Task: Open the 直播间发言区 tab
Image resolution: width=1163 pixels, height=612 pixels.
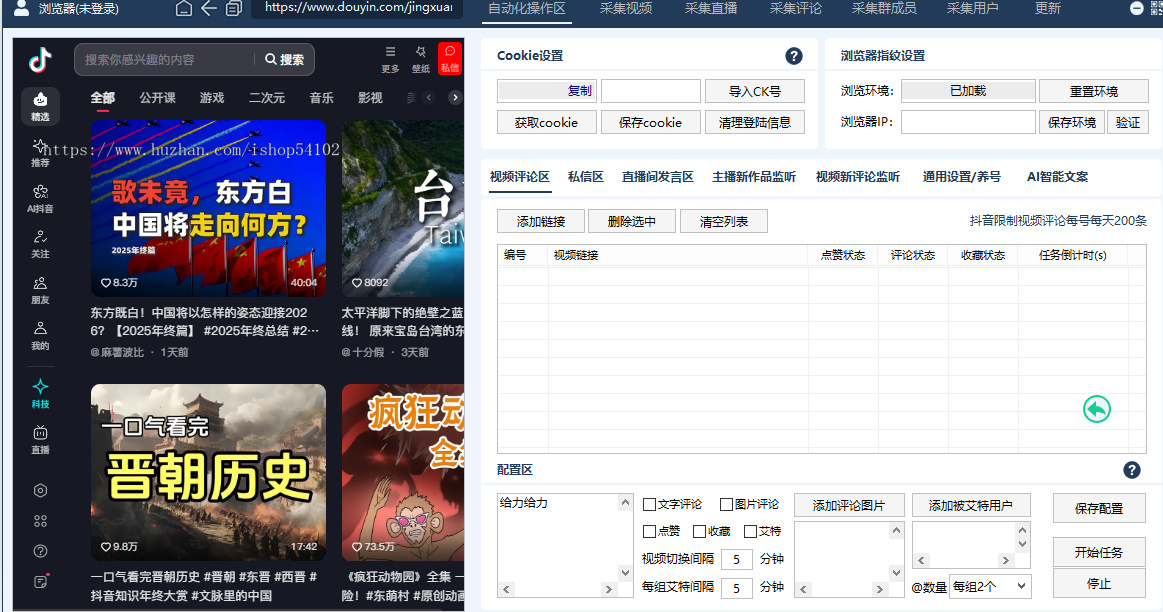Action: click(657, 177)
